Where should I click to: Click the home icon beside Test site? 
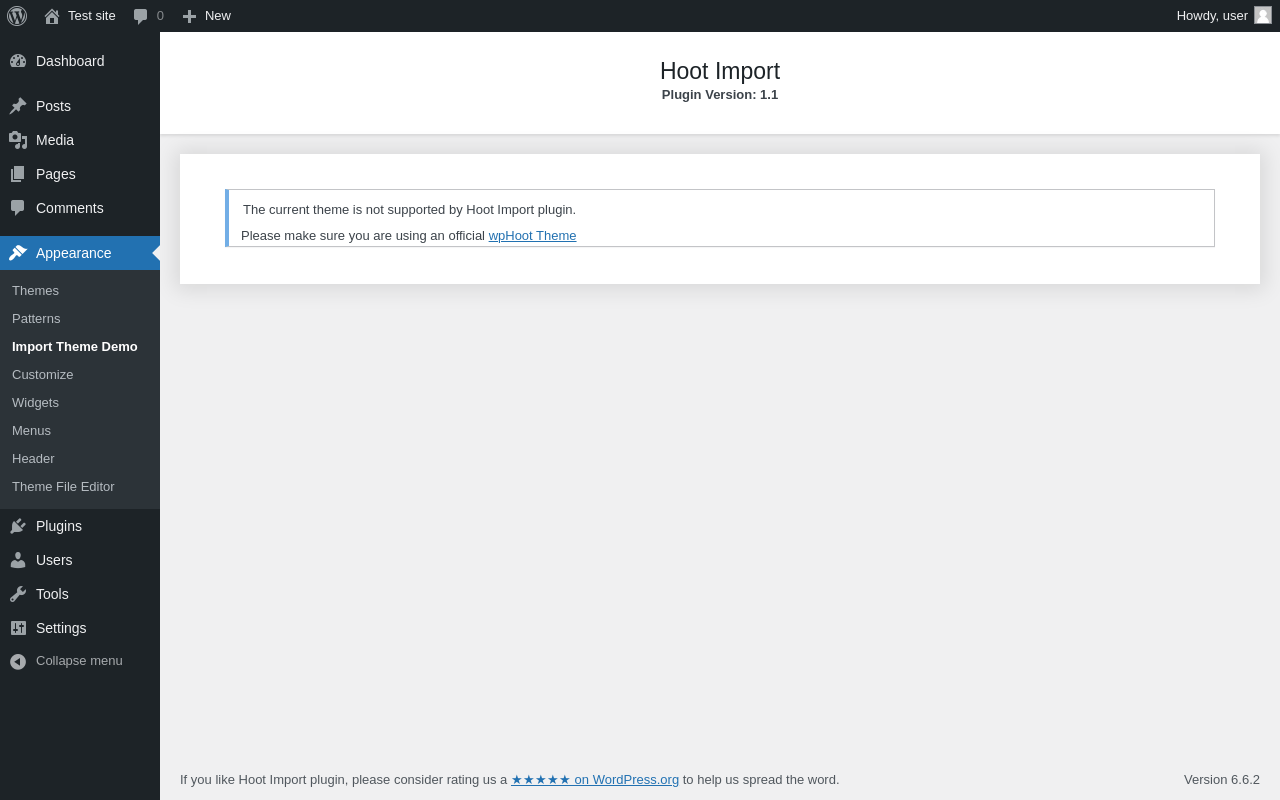point(52,16)
